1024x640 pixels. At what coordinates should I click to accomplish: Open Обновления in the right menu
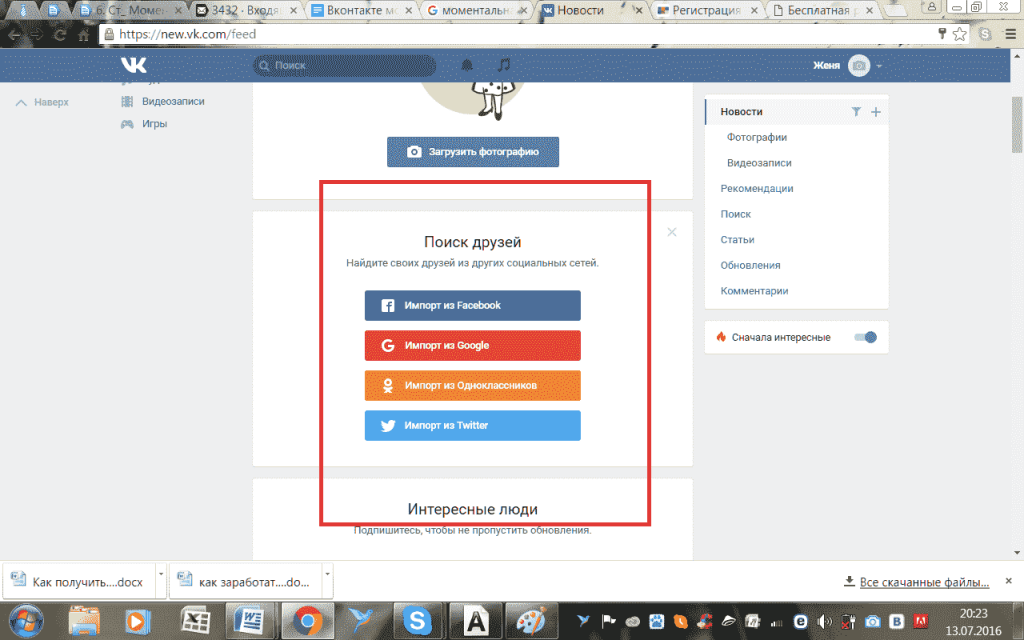(750, 265)
